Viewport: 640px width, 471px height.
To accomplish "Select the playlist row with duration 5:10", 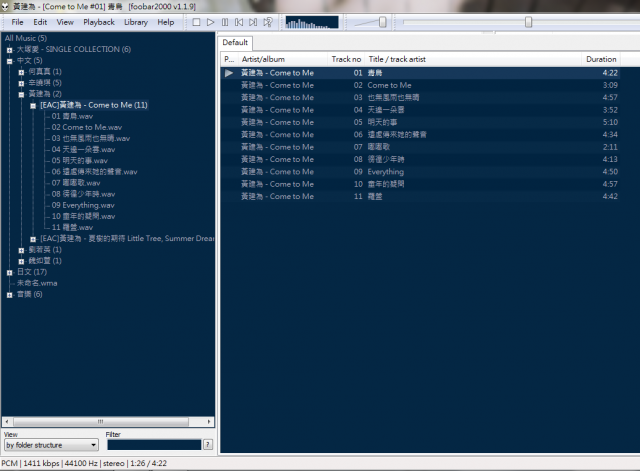I will point(420,122).
